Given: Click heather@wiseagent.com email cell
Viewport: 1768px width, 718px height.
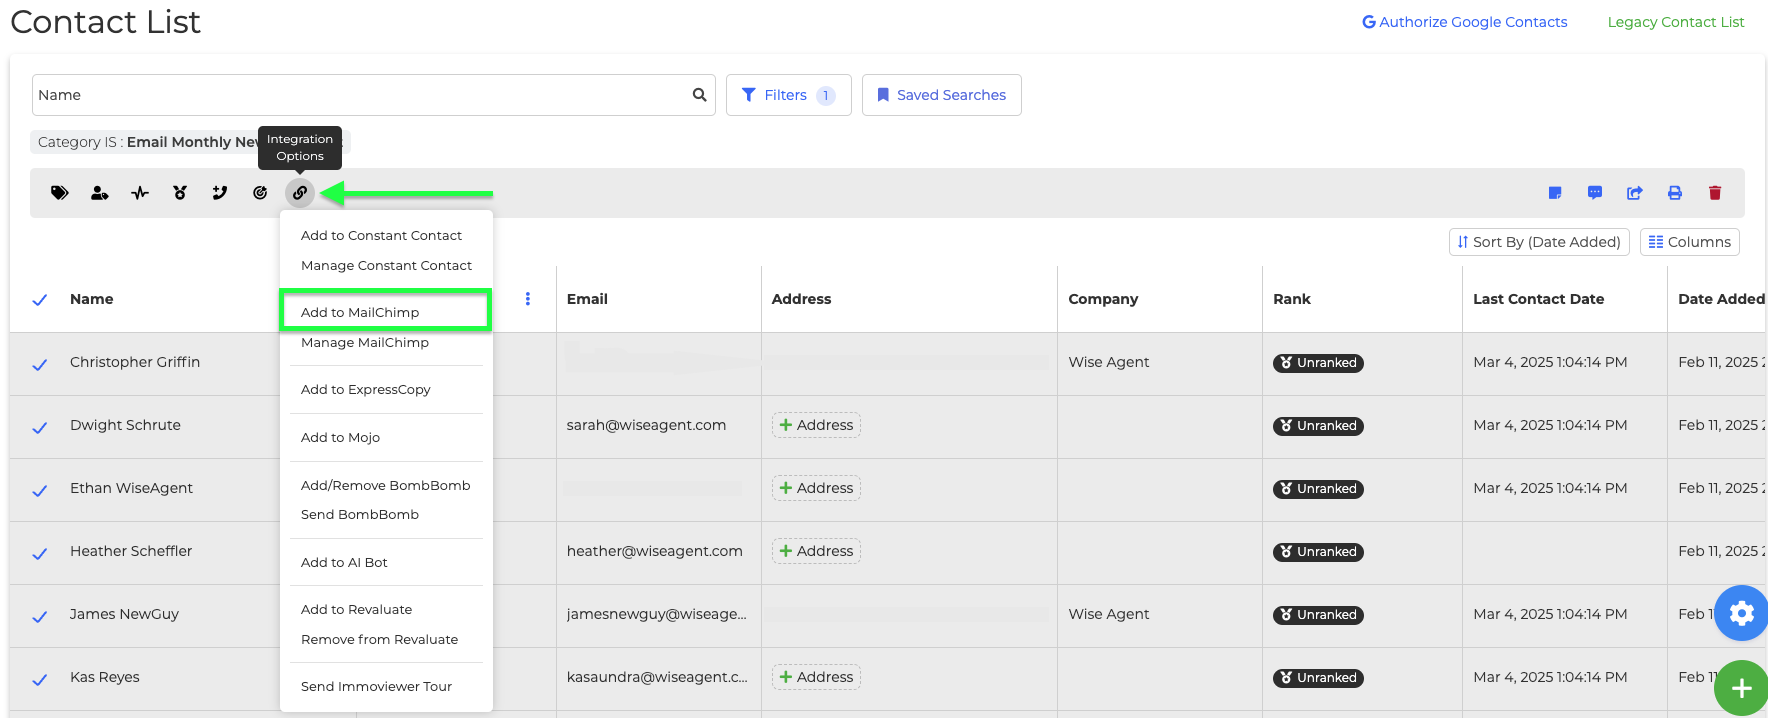Looking at the screenshot, I should point(654,551).
